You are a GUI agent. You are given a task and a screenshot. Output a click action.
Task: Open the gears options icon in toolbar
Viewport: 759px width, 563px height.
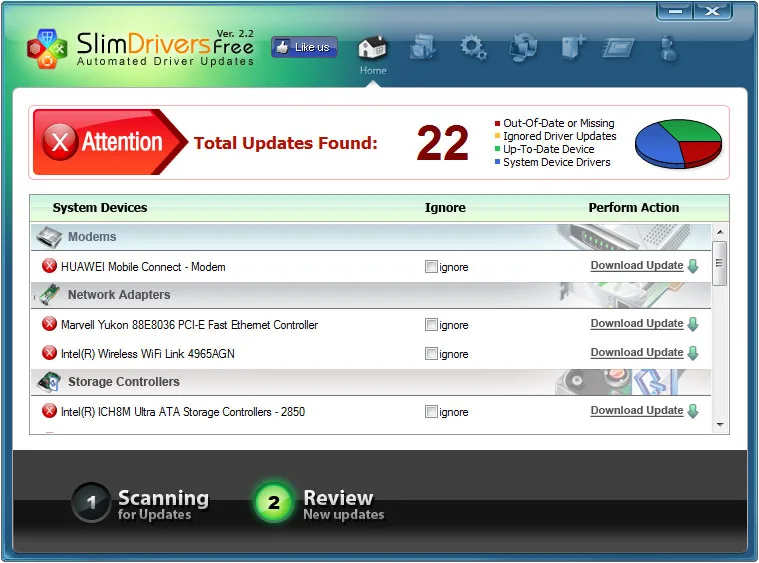473,48
